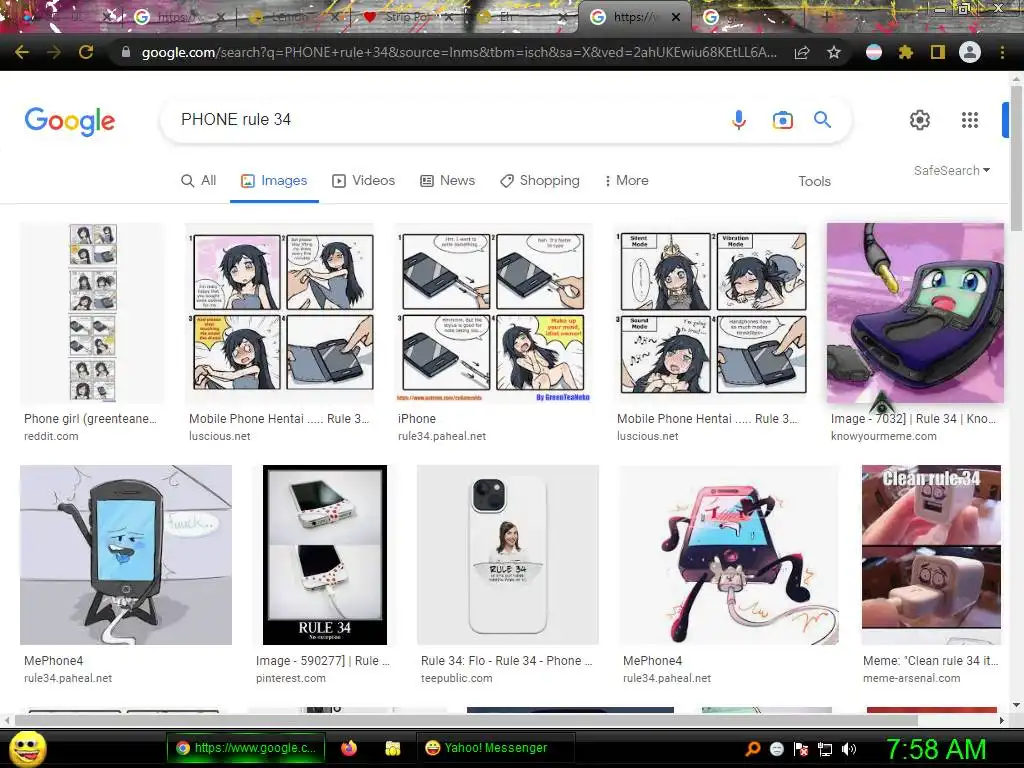Toggle the browser side panel icon
Viewport: 1024px width, 768px height.
(x=938, y=52)
